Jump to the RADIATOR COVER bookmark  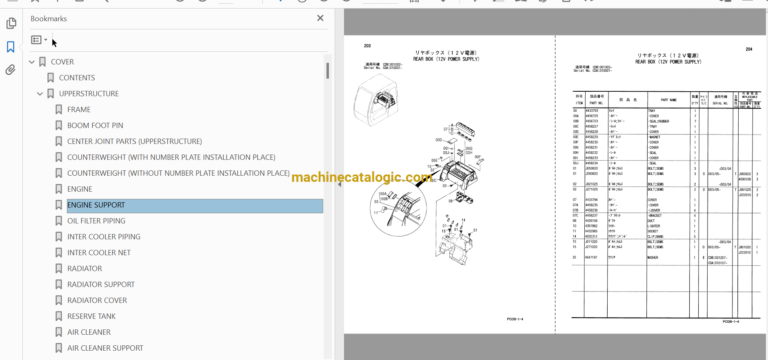click(x=97, y=300)
